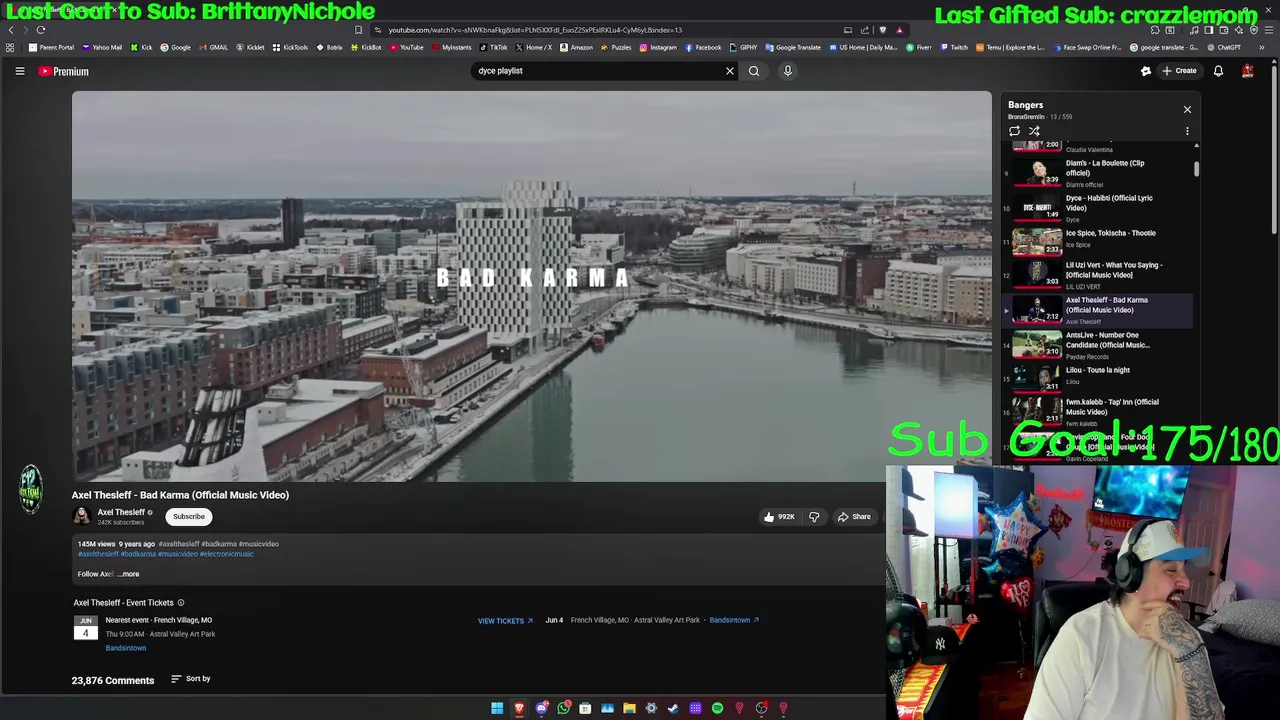
Task: Open the Amazon bookmark
Action: tap(577, 47)
